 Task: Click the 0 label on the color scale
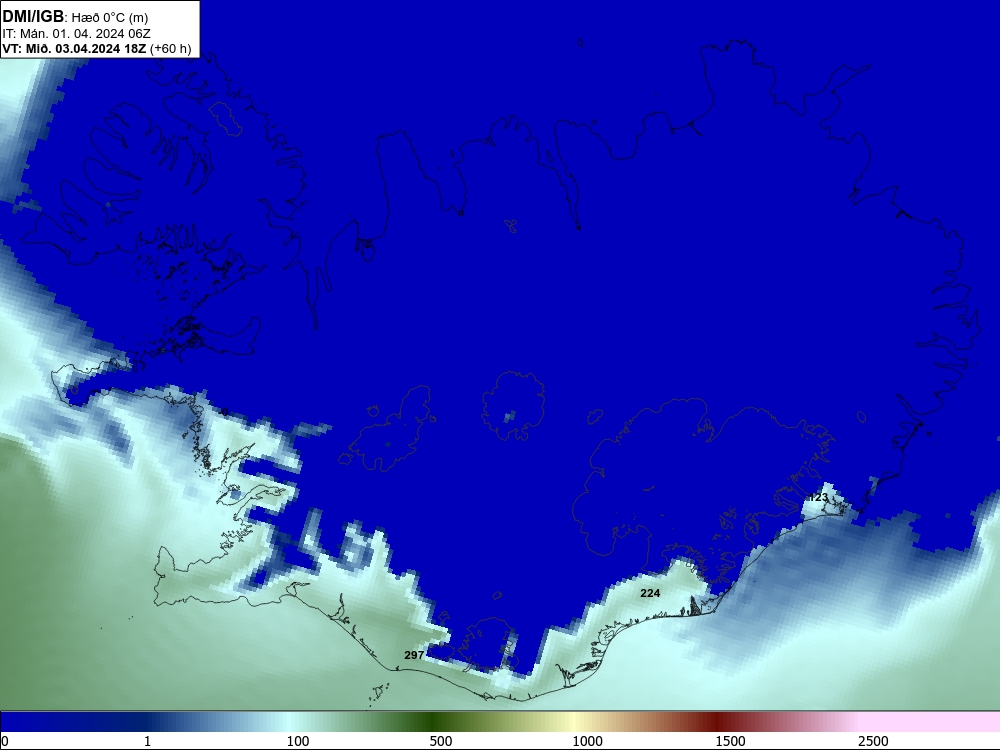pos(4,741)
